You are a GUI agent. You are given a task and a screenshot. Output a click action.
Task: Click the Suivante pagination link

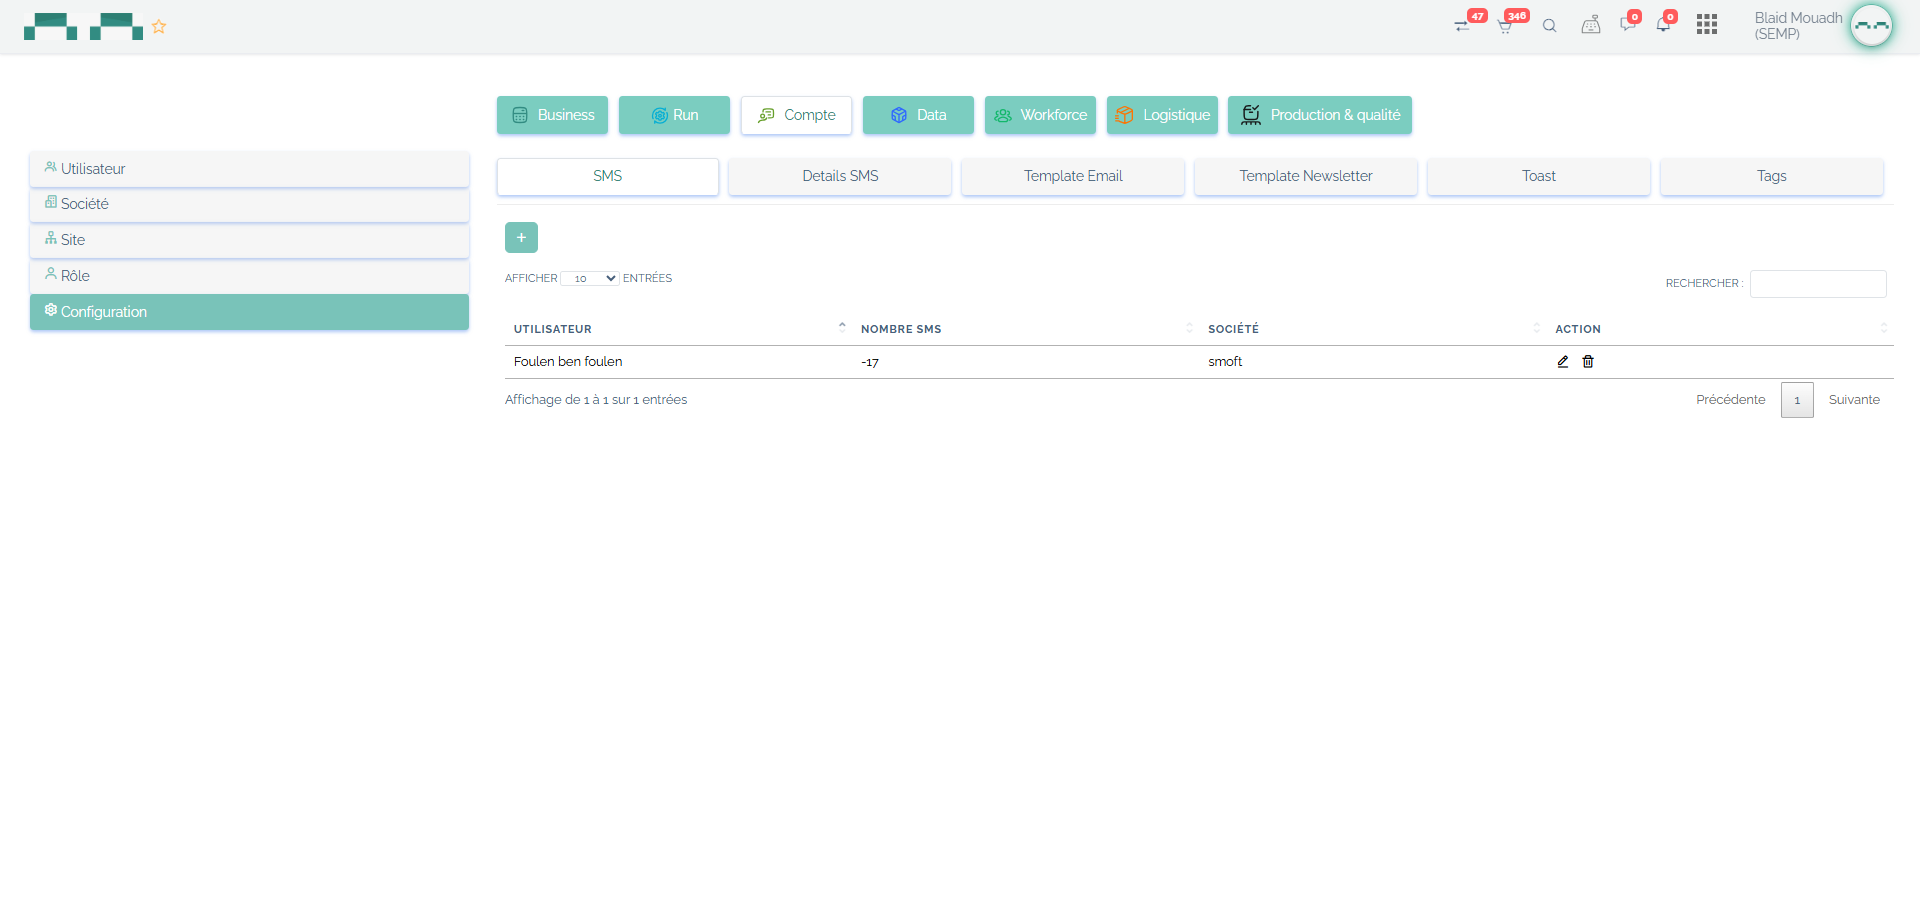tap(1854, 400)
